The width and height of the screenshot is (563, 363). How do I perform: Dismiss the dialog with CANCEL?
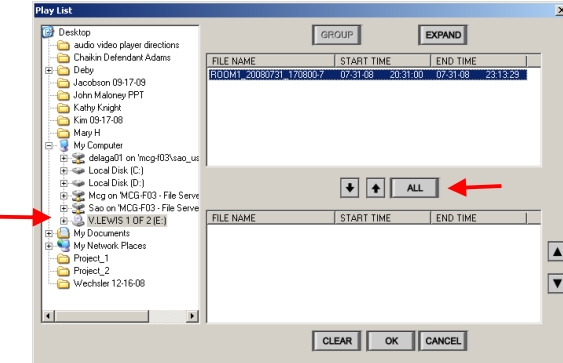[x=443, y=341]
